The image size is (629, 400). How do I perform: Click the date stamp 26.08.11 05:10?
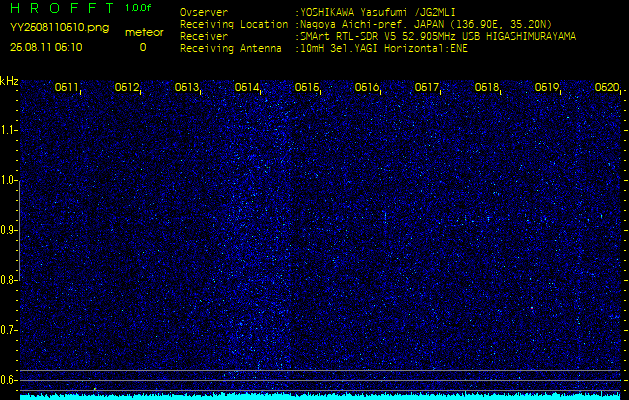(46, 47)
